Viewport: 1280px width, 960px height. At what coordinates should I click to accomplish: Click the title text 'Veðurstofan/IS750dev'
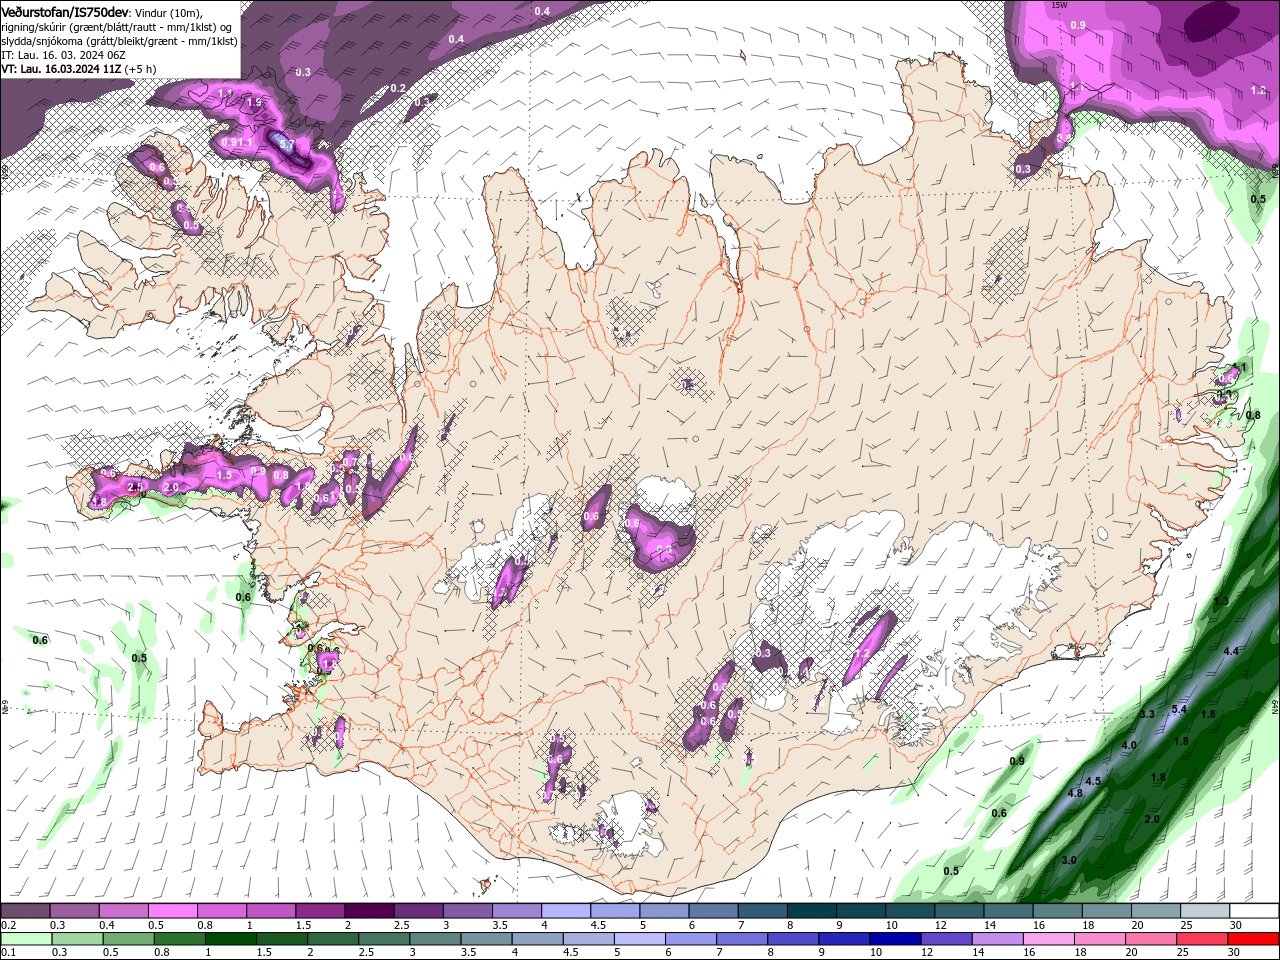pos(65,11)
